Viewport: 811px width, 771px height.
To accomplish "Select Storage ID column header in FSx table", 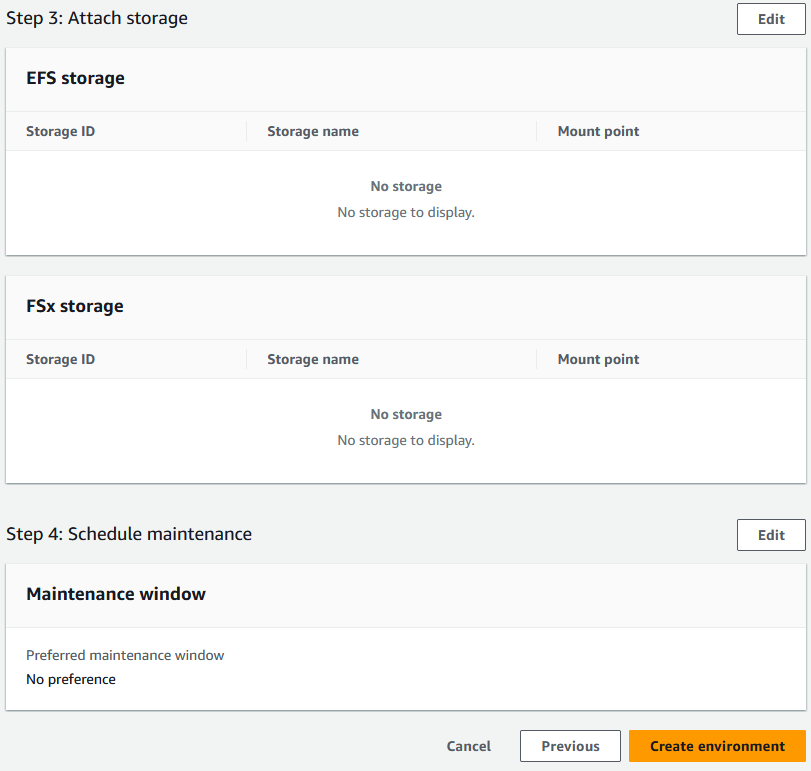I will 61,359.
